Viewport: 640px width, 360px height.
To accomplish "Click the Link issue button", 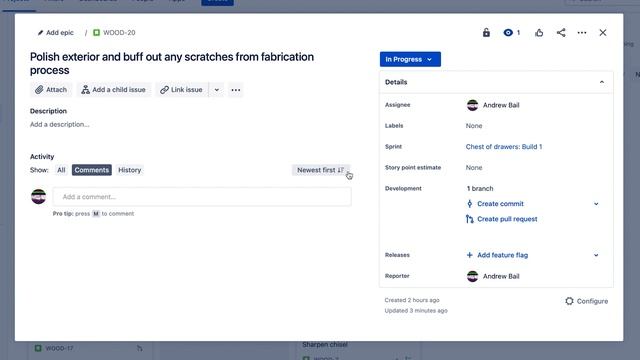I will click(x=182, y=90).
